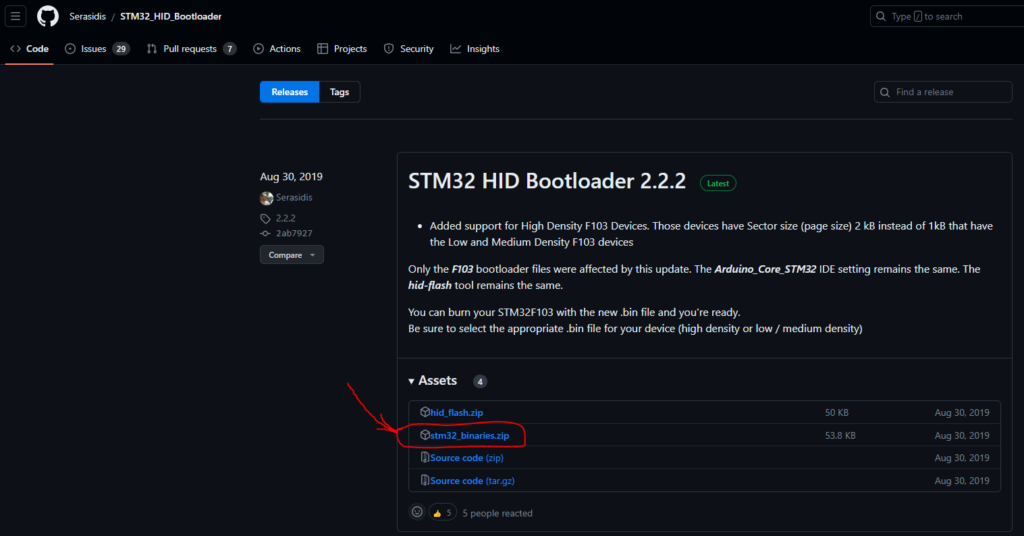Click the Find a release field
Screen dimensions: 1024x536
pyautogui.click(x=943, y=92)
